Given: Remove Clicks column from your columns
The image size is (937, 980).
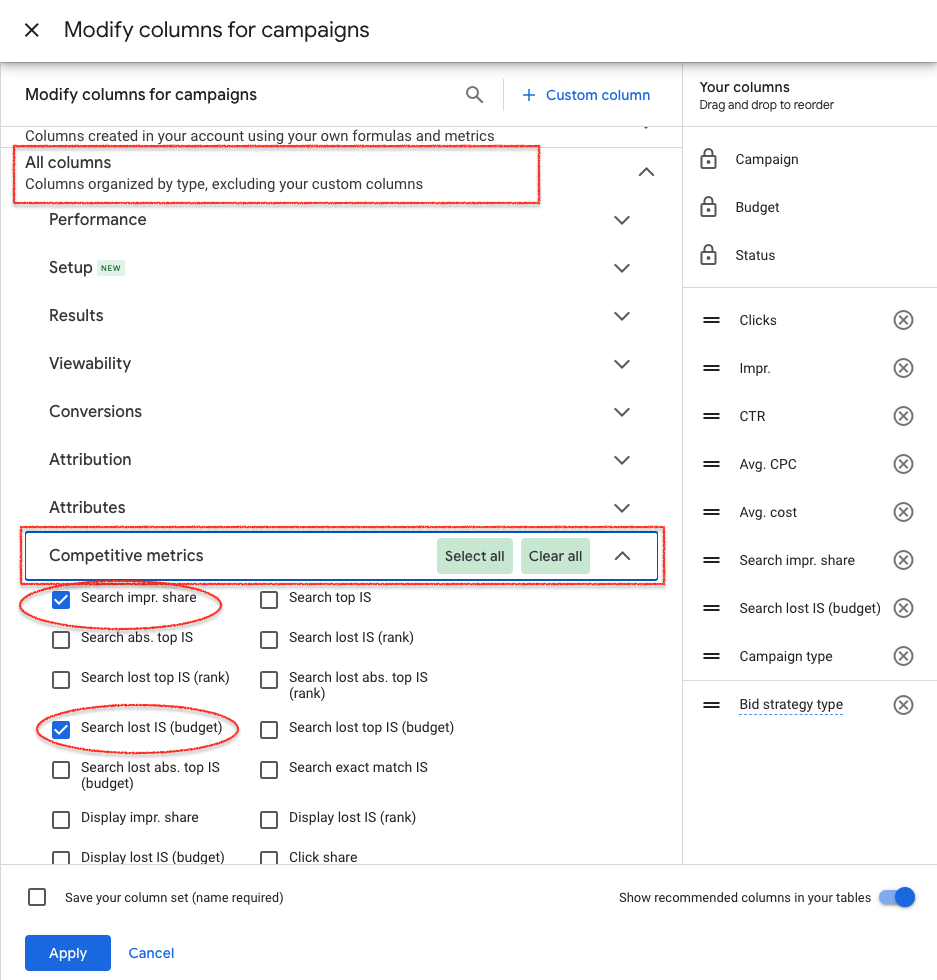Looking at the screenshot, I should coord(903,320).
